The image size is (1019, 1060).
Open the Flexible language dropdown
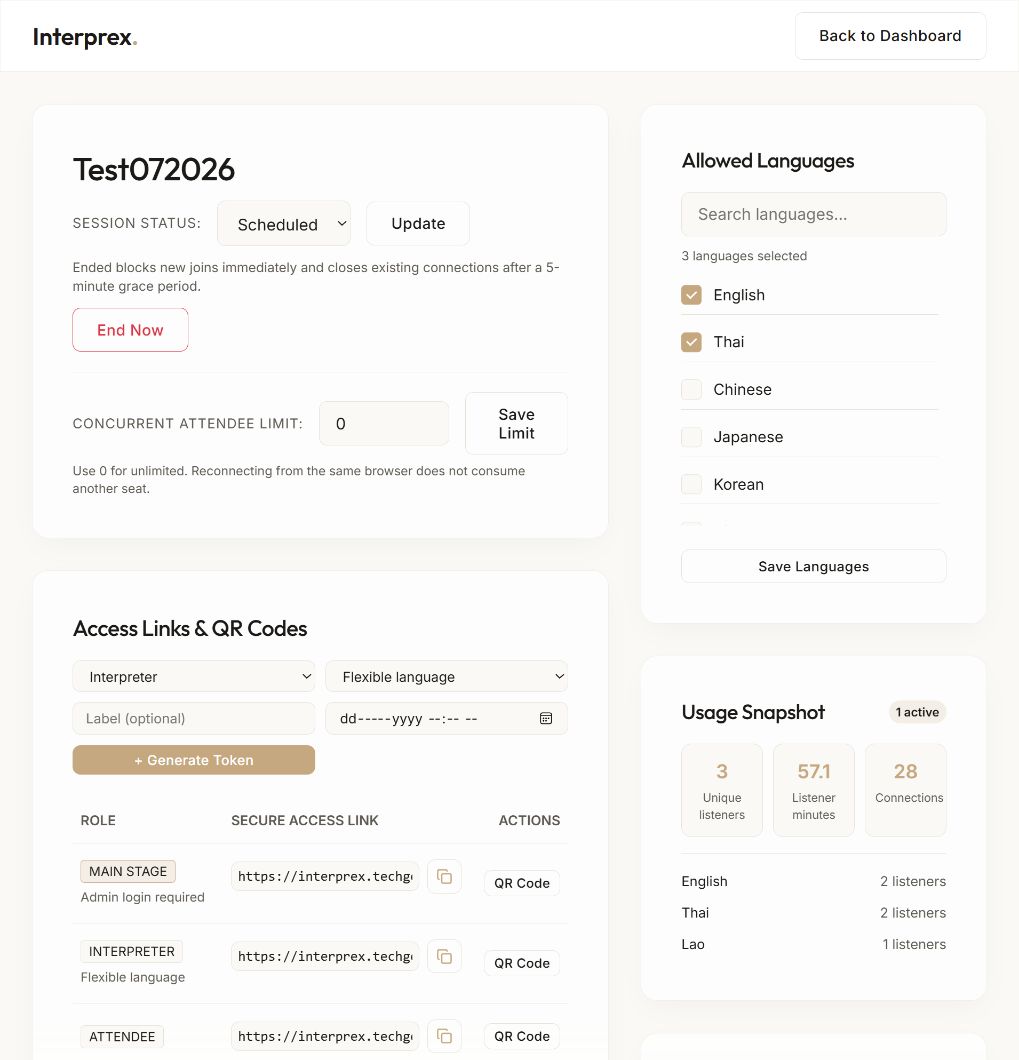coord(446,676)
